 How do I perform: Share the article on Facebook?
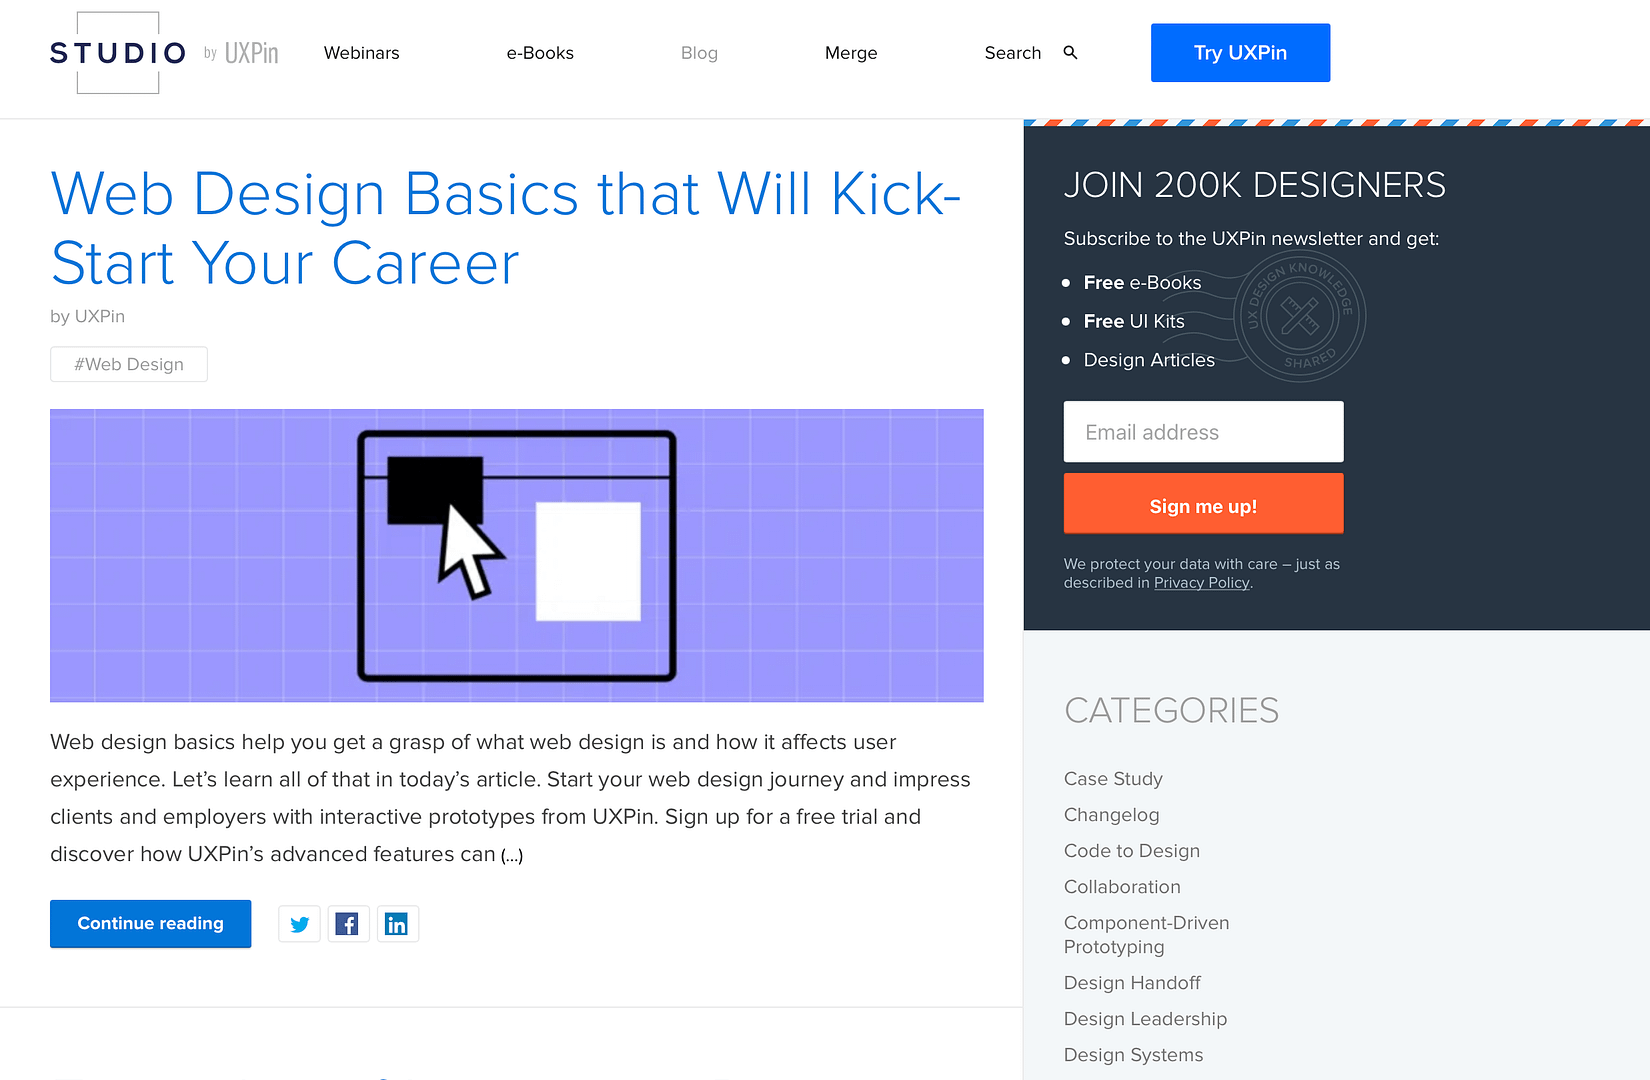[348, 923]
